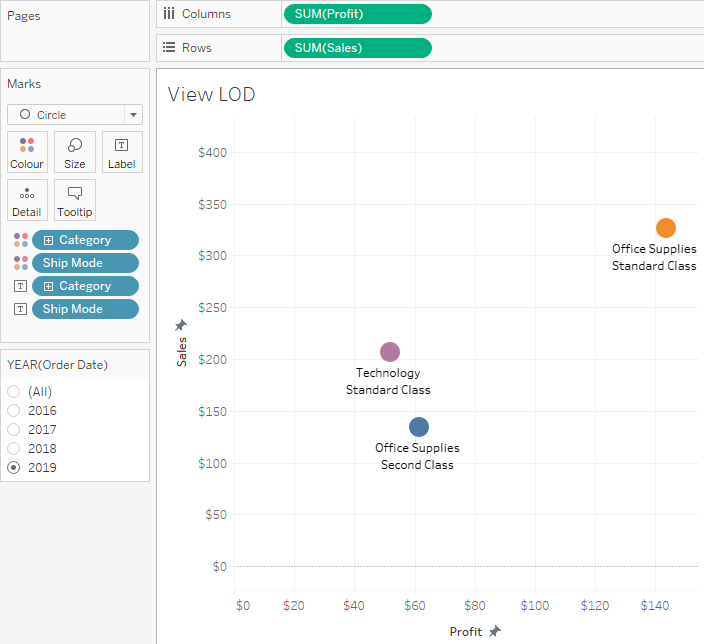Click the colour icon beside Ship Mode pill
704x644 pixels.
pyautogui.click(x=21, y=263)
